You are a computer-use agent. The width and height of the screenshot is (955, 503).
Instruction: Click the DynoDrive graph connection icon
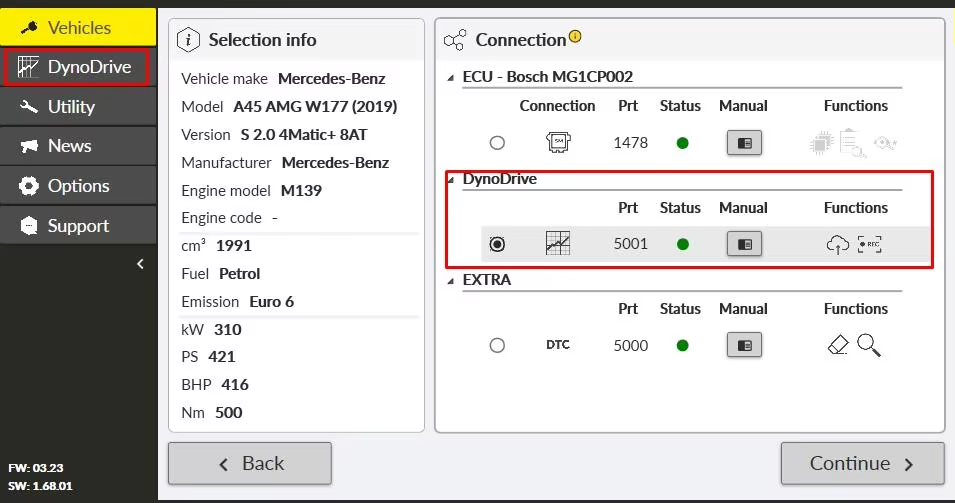[557, 244]
